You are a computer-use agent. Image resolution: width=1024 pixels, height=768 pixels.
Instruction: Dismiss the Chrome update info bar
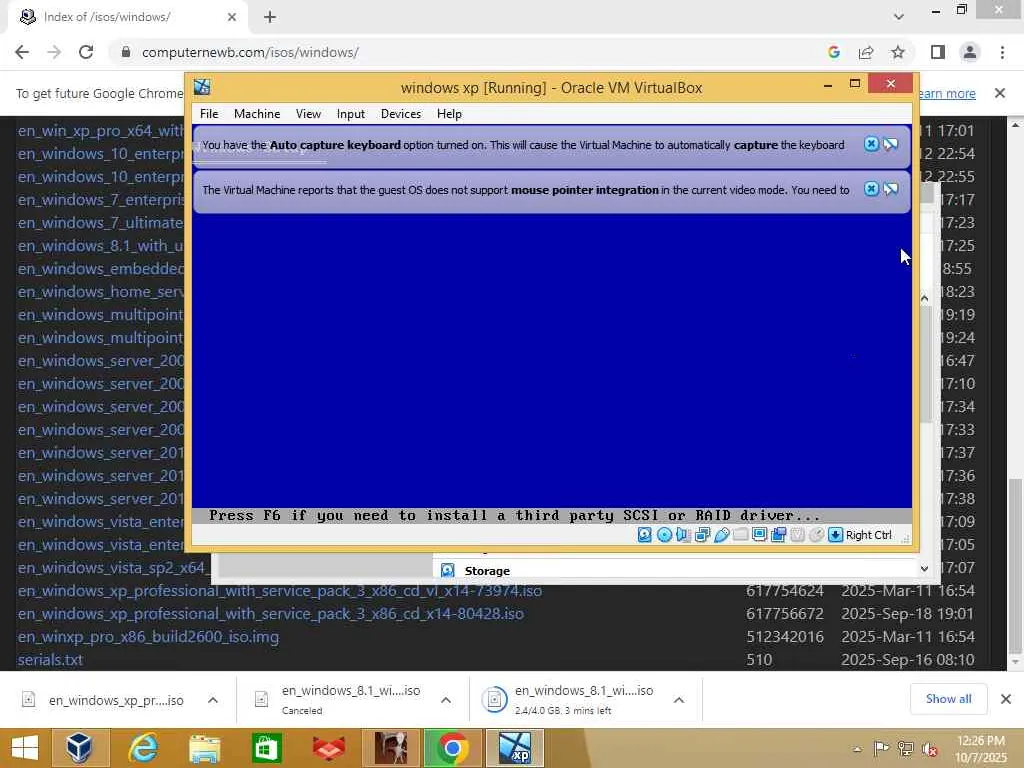(x=1000, y=93)
